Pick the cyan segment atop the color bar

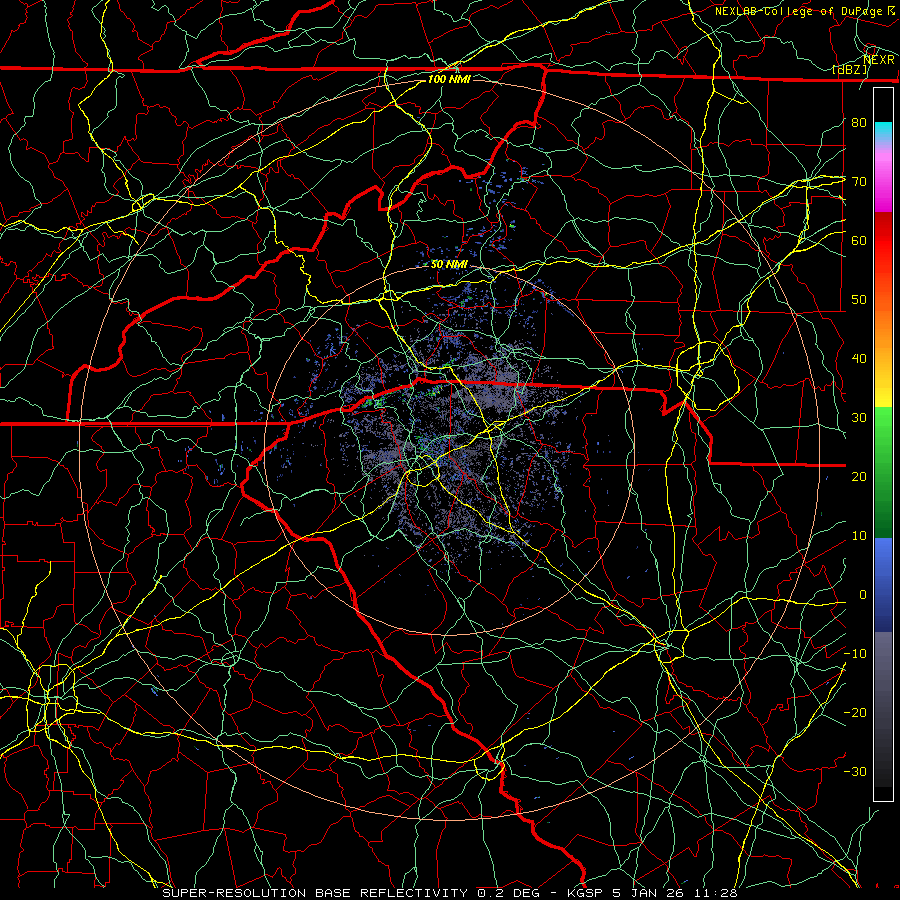[883, 131]
